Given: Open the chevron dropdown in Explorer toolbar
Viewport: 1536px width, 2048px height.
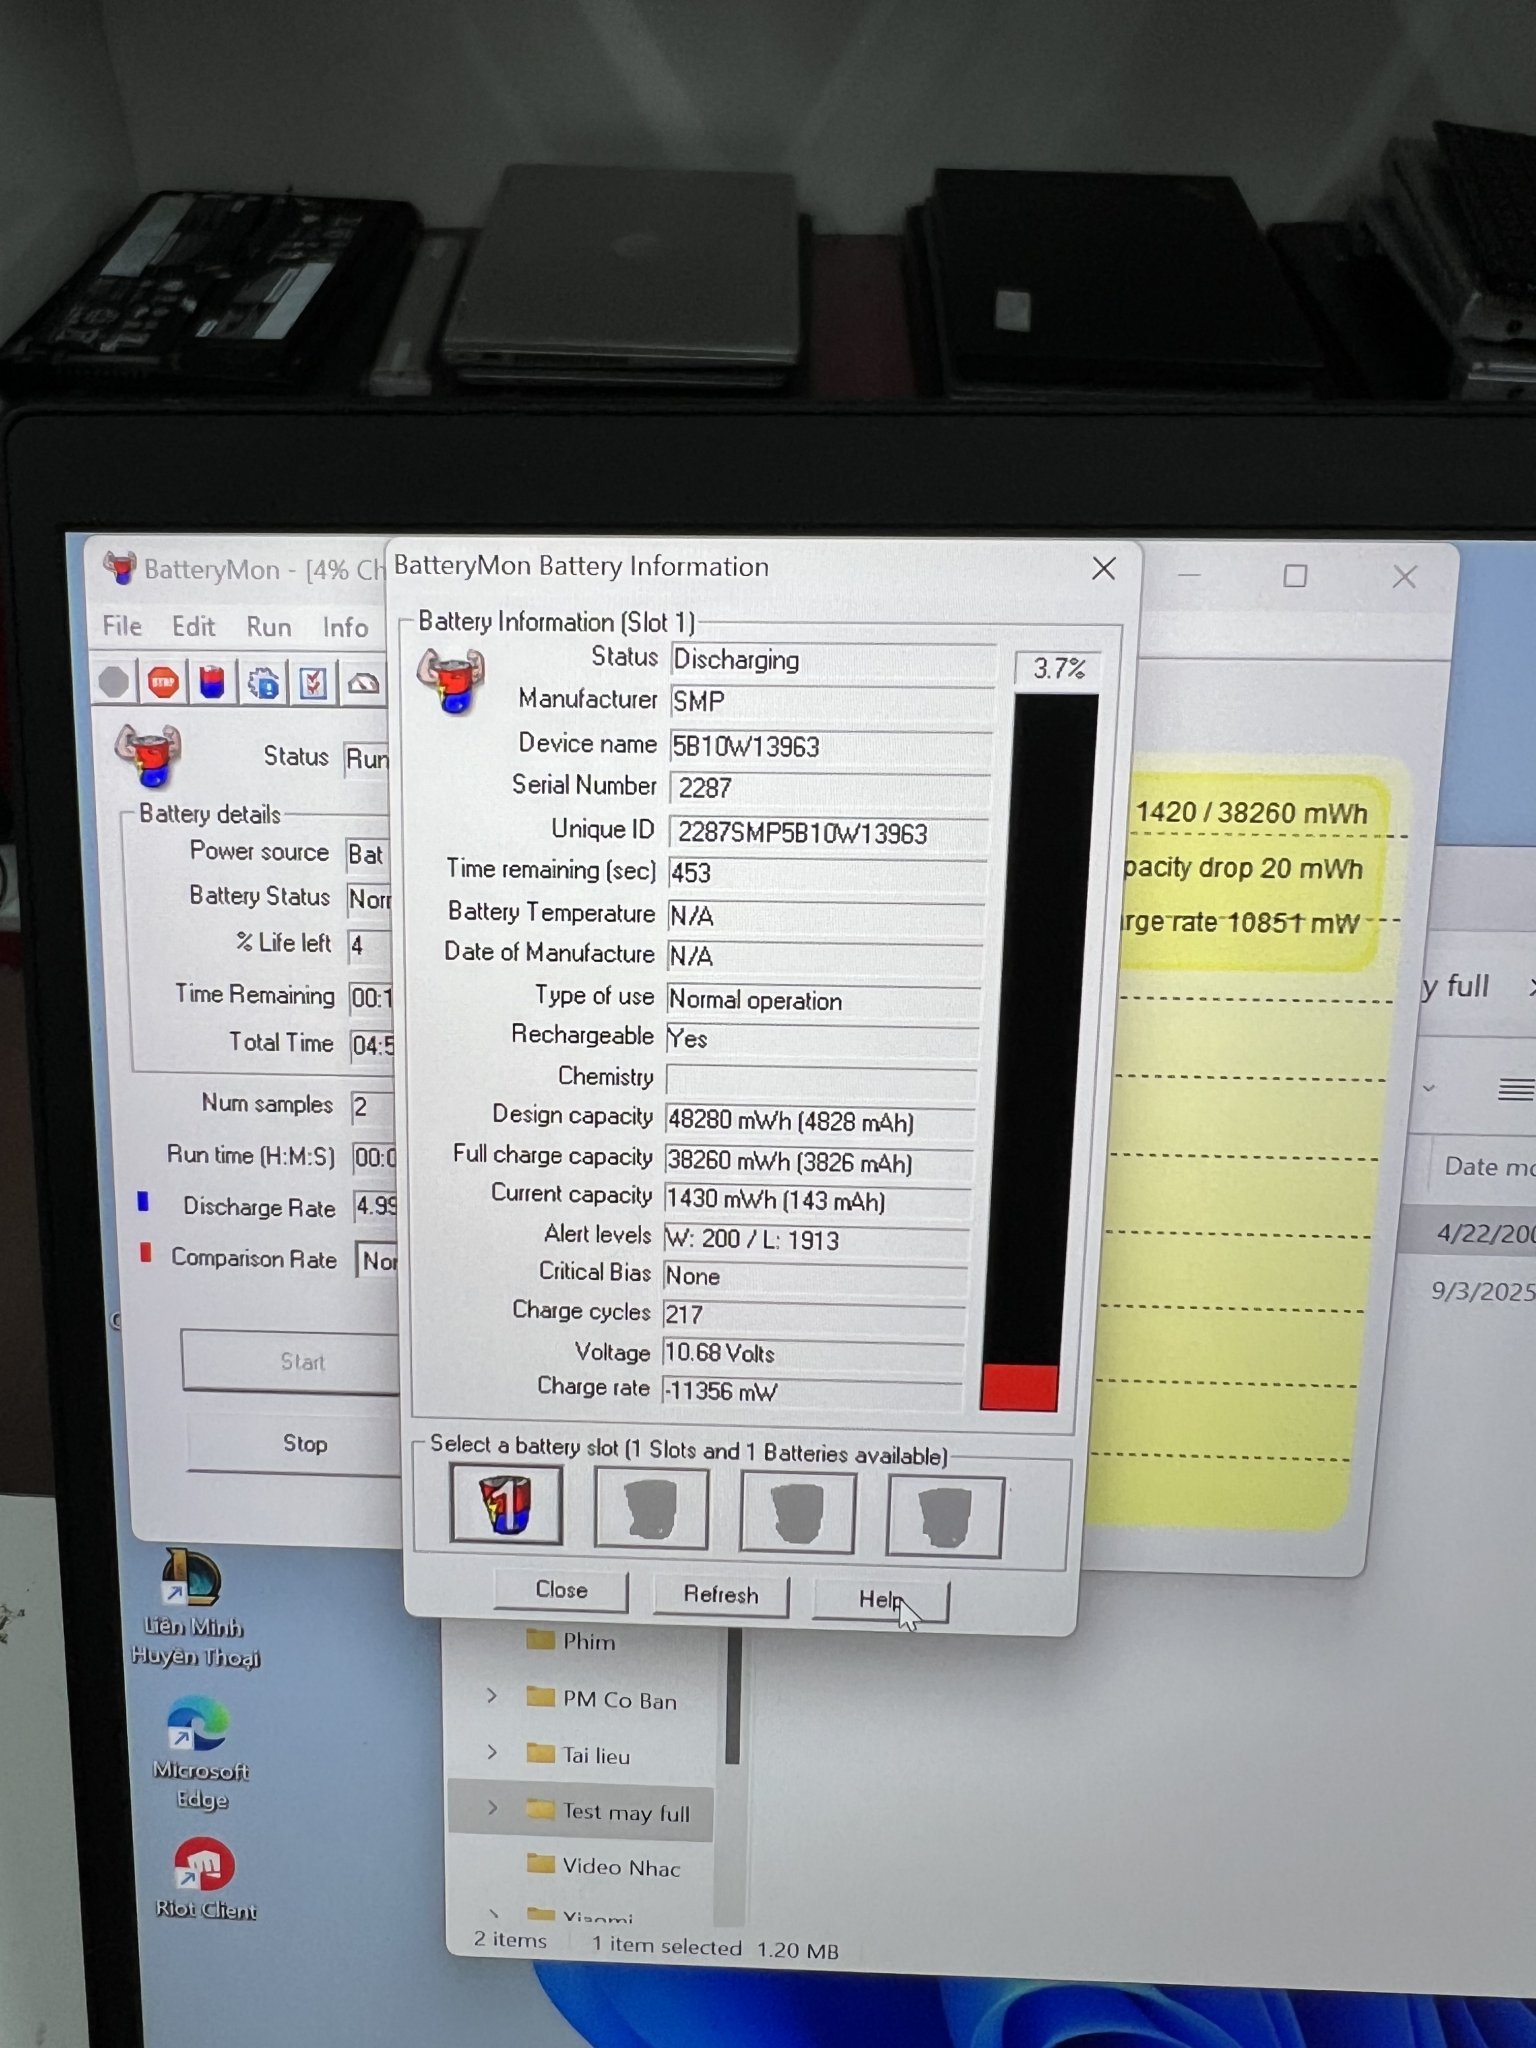Looking at the screenshot, I should click(1429, 1088).
